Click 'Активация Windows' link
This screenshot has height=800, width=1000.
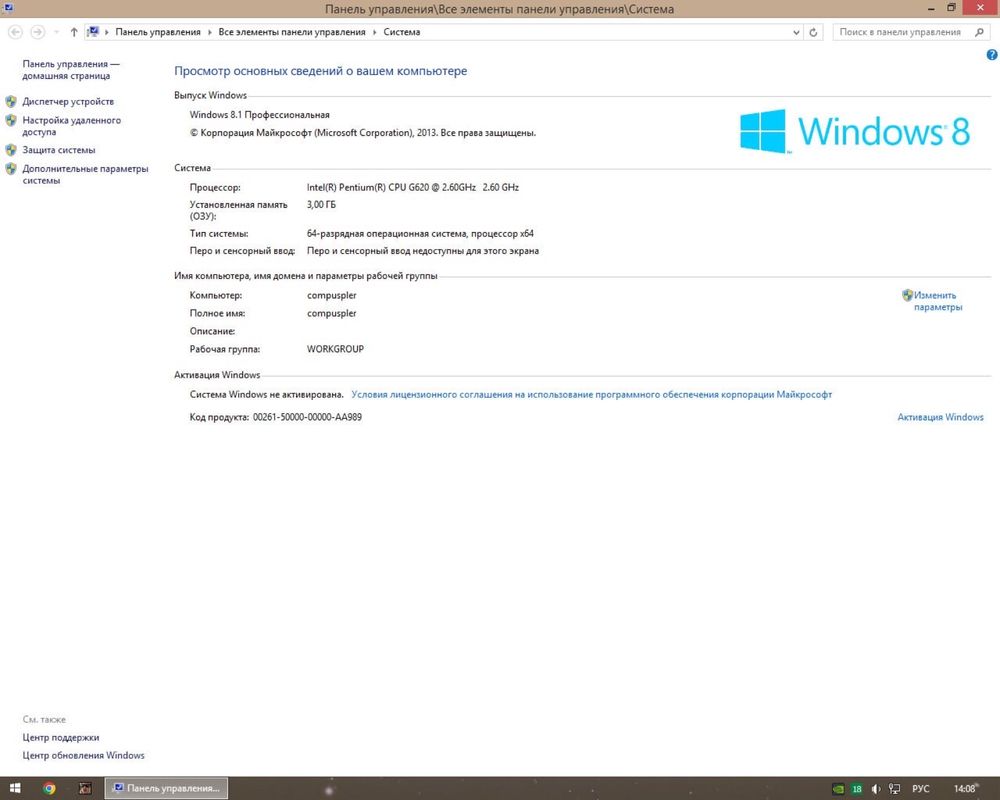[940, 417]
